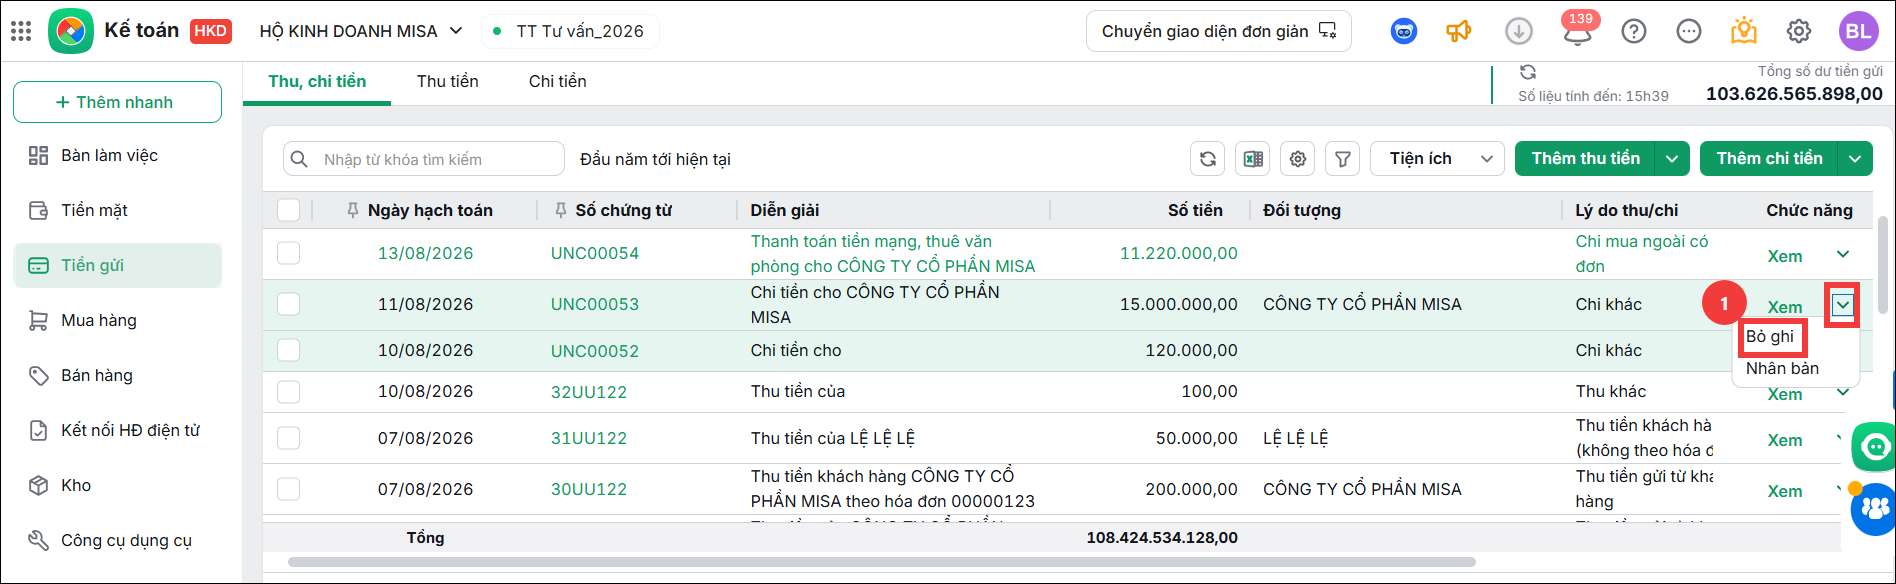Expand the Thêm chi tiền arrow
Viewport: 1896px width, 584px height.
tap(1856, 159)
